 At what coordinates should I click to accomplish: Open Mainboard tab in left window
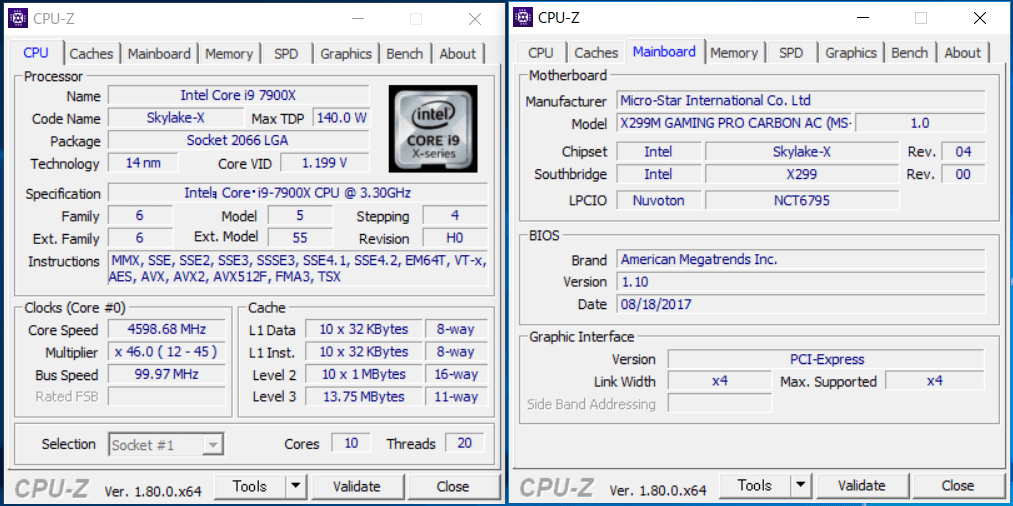pyautogui.click(x=159, y=54)
